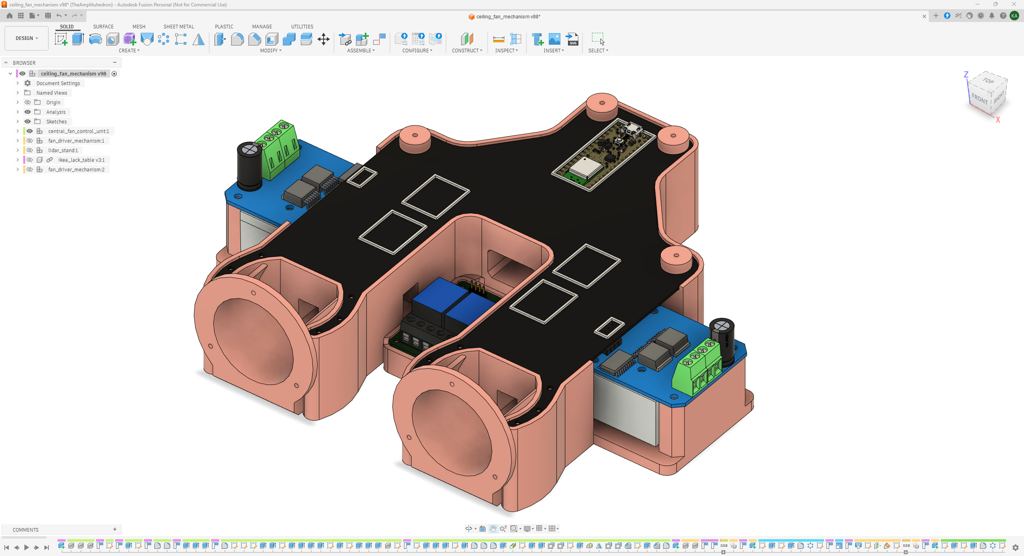Screen dimensions: 1024x556
Task: Open the Insert menu label
Action: [x=553, y=50]
